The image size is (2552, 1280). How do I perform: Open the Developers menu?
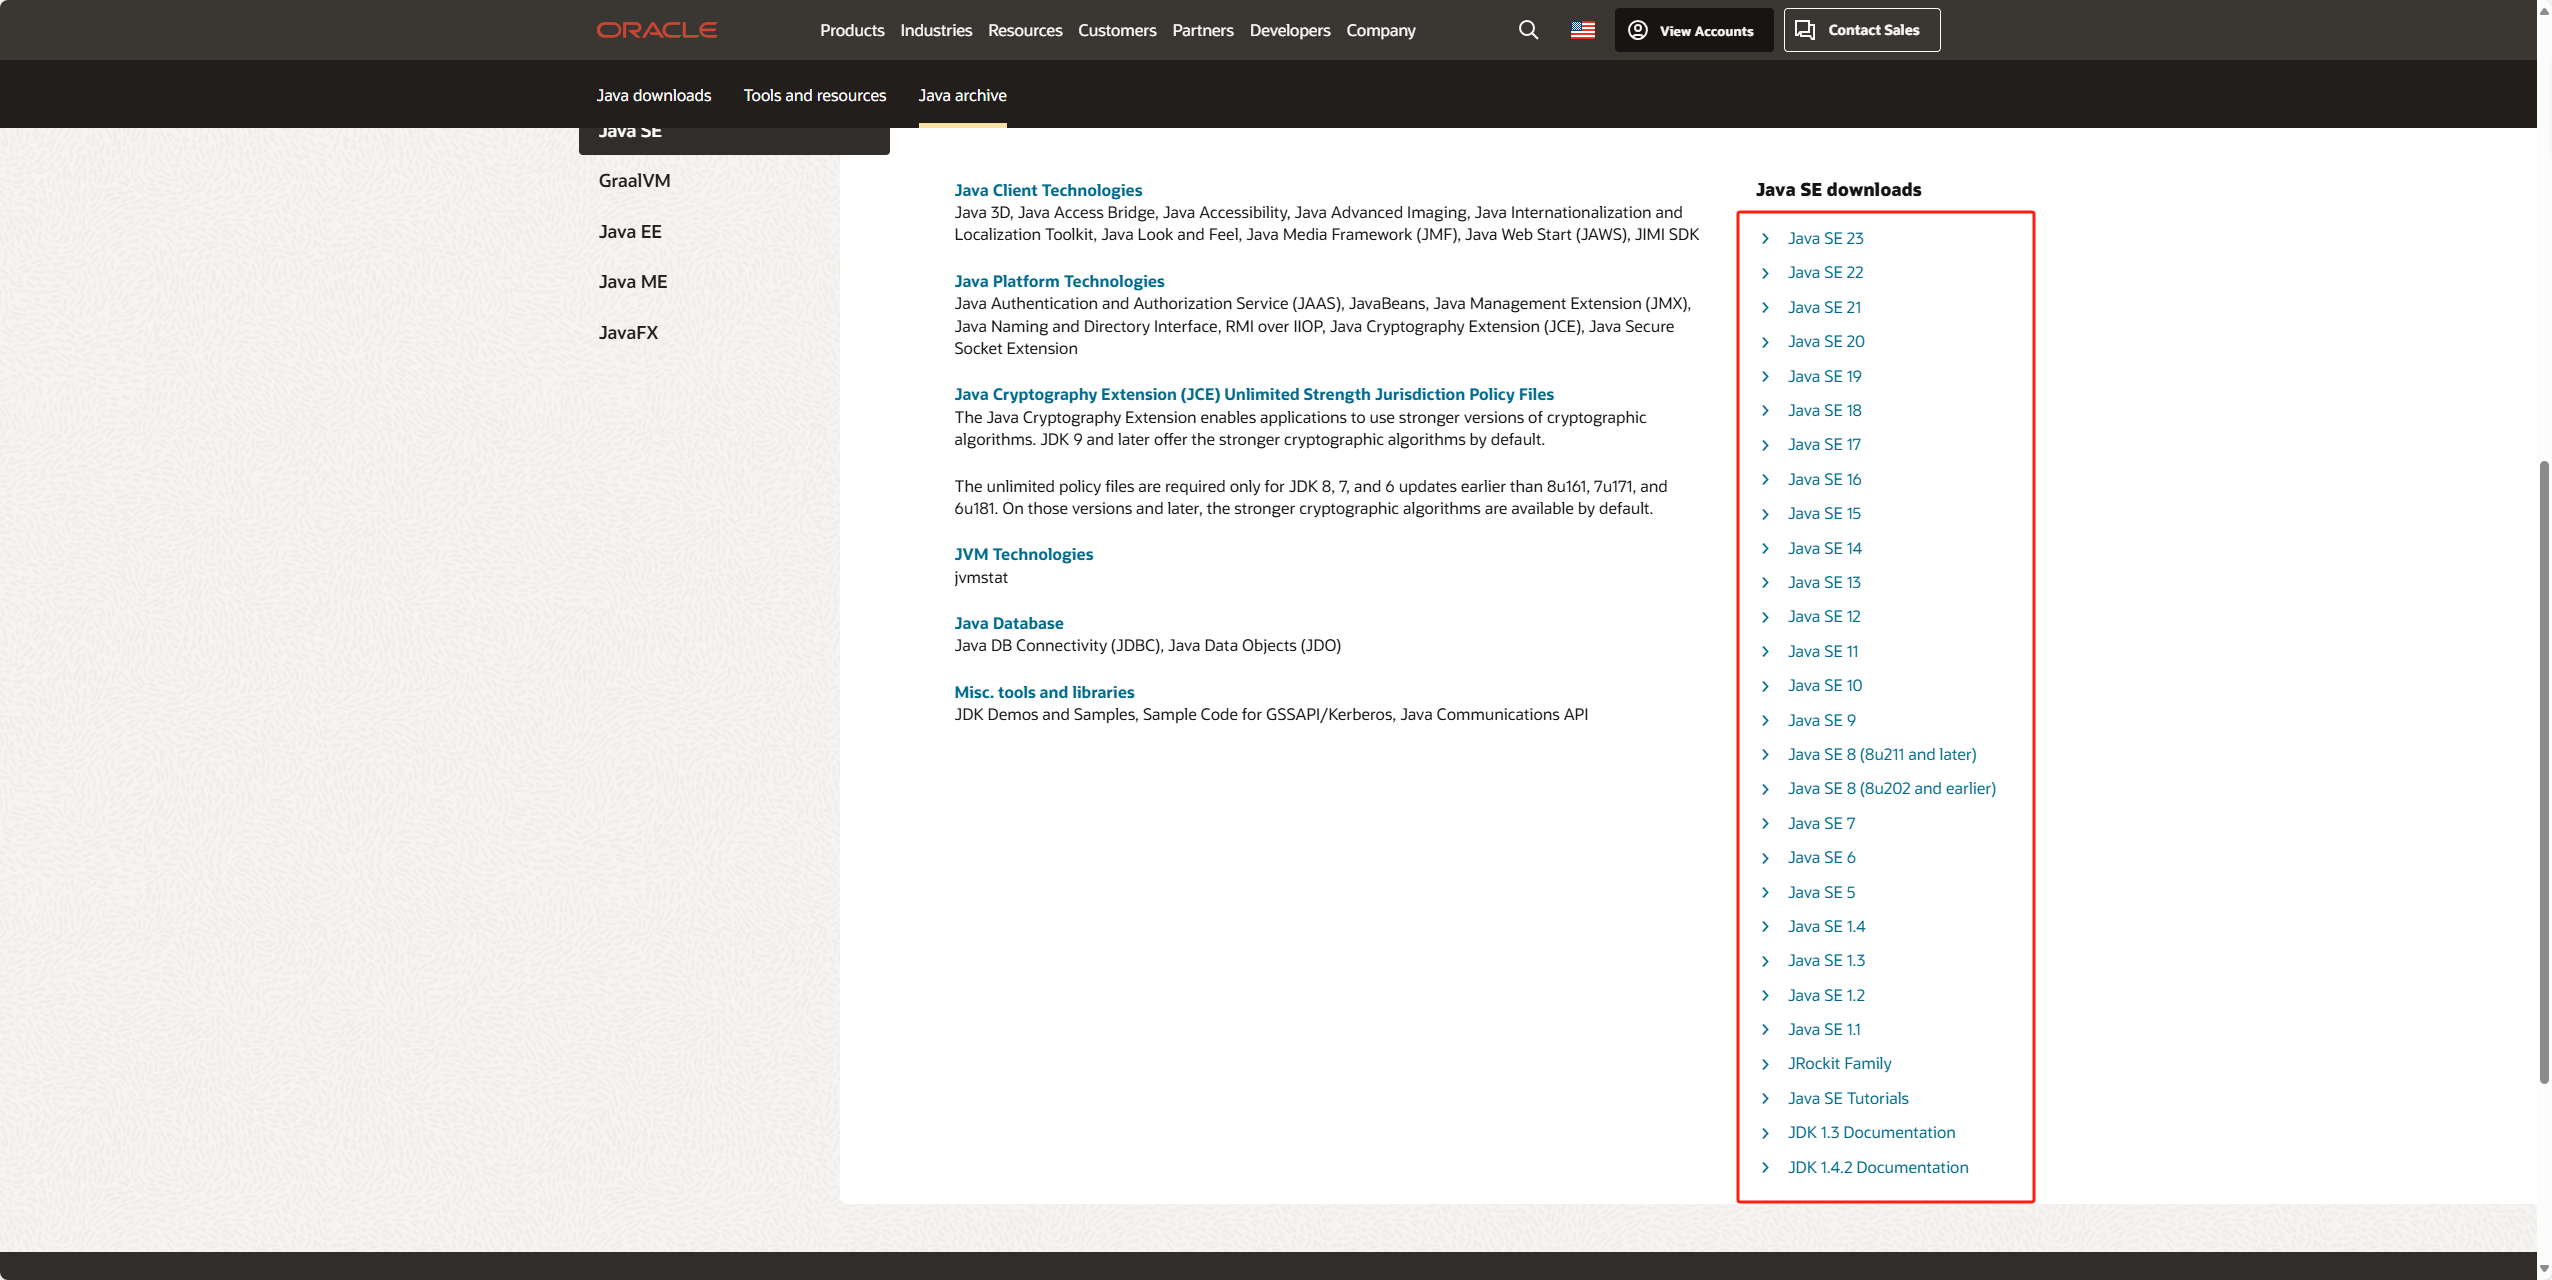coord(1290,30)
